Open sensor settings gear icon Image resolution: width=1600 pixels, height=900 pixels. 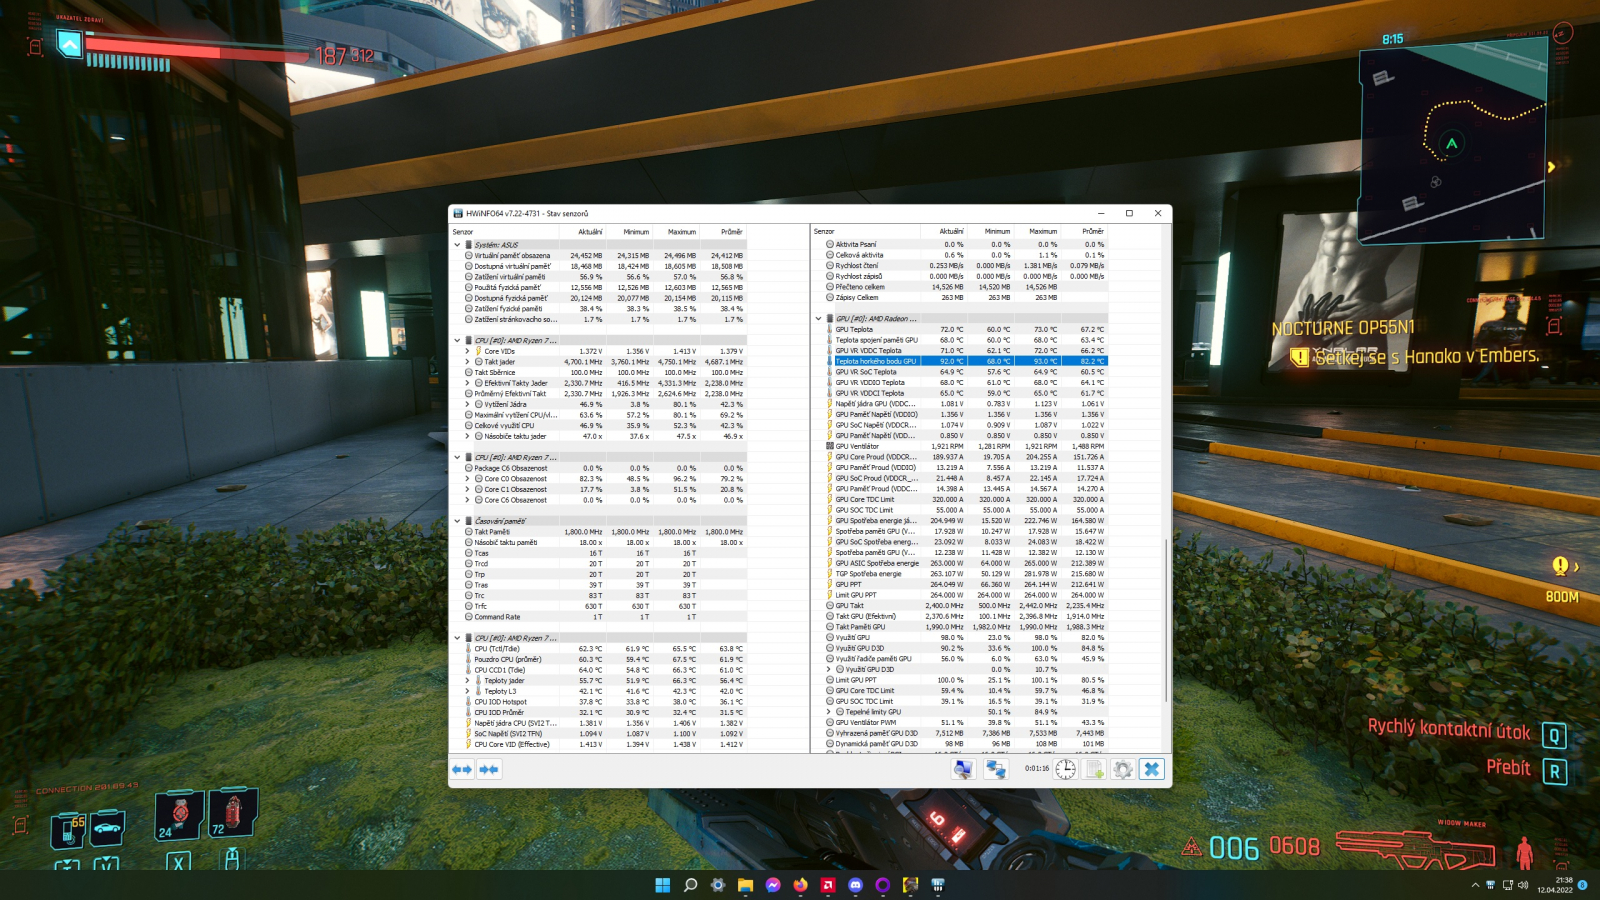pyautogui.click(x=1123, y=769)
